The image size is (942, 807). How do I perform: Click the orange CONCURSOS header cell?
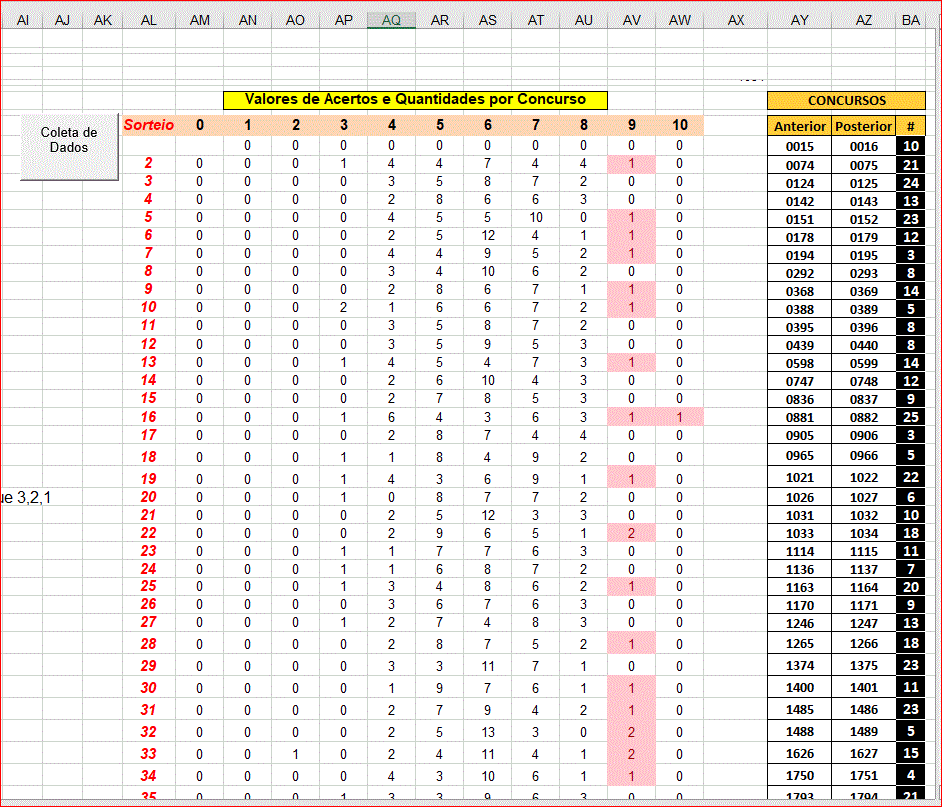(846, 100)
